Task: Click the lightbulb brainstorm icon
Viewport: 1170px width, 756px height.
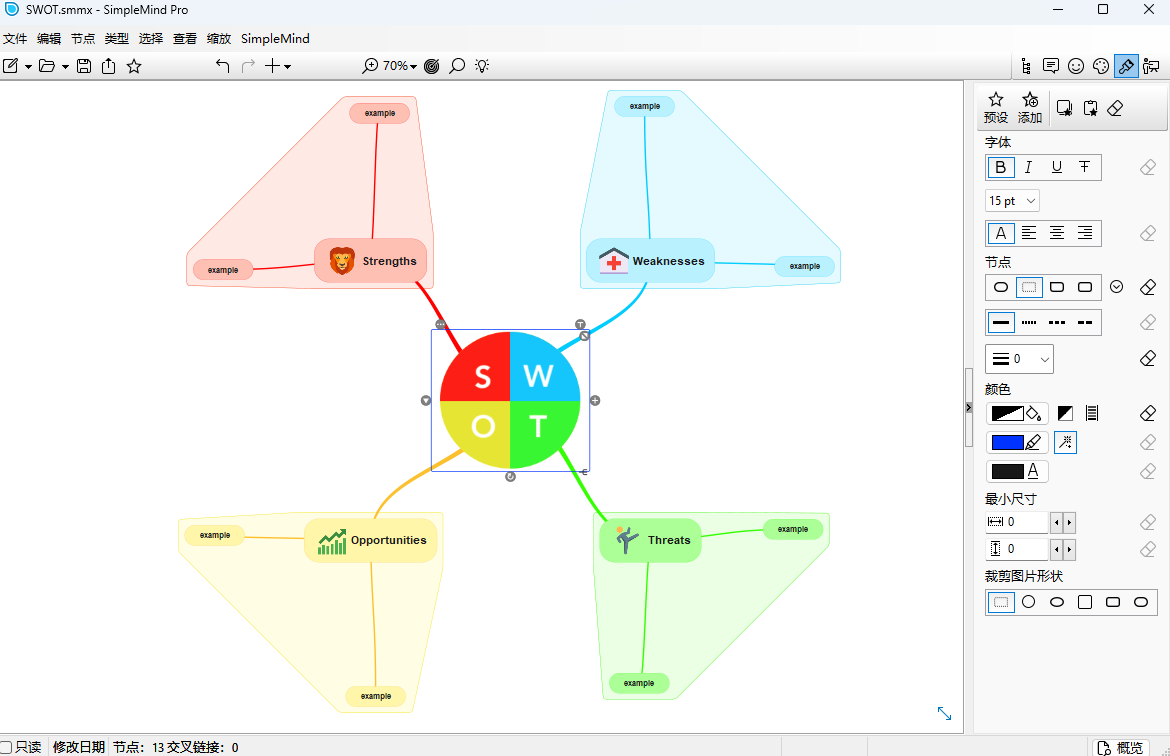Action: point(482,66)
